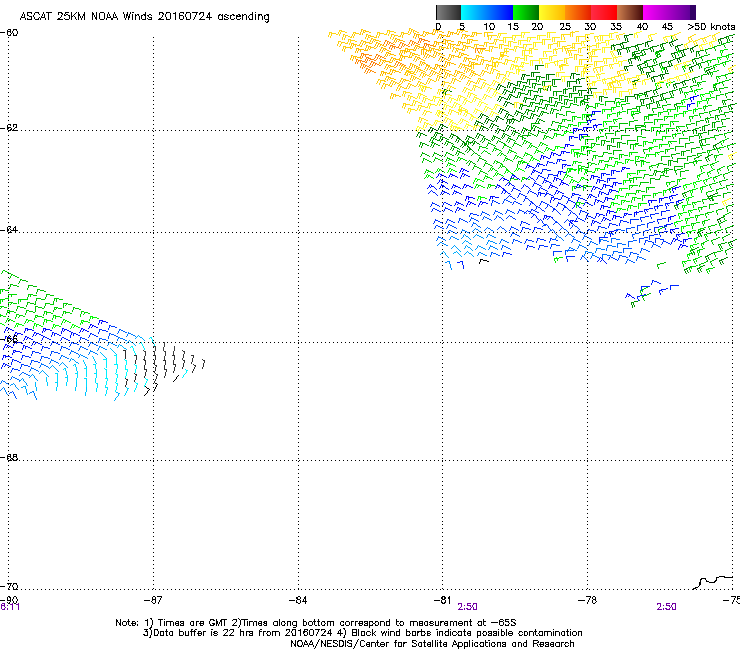Select the yellow 20–25 knots legend segment
The width and height of the screenshot is (740, 650).
[x=552, y=12]
